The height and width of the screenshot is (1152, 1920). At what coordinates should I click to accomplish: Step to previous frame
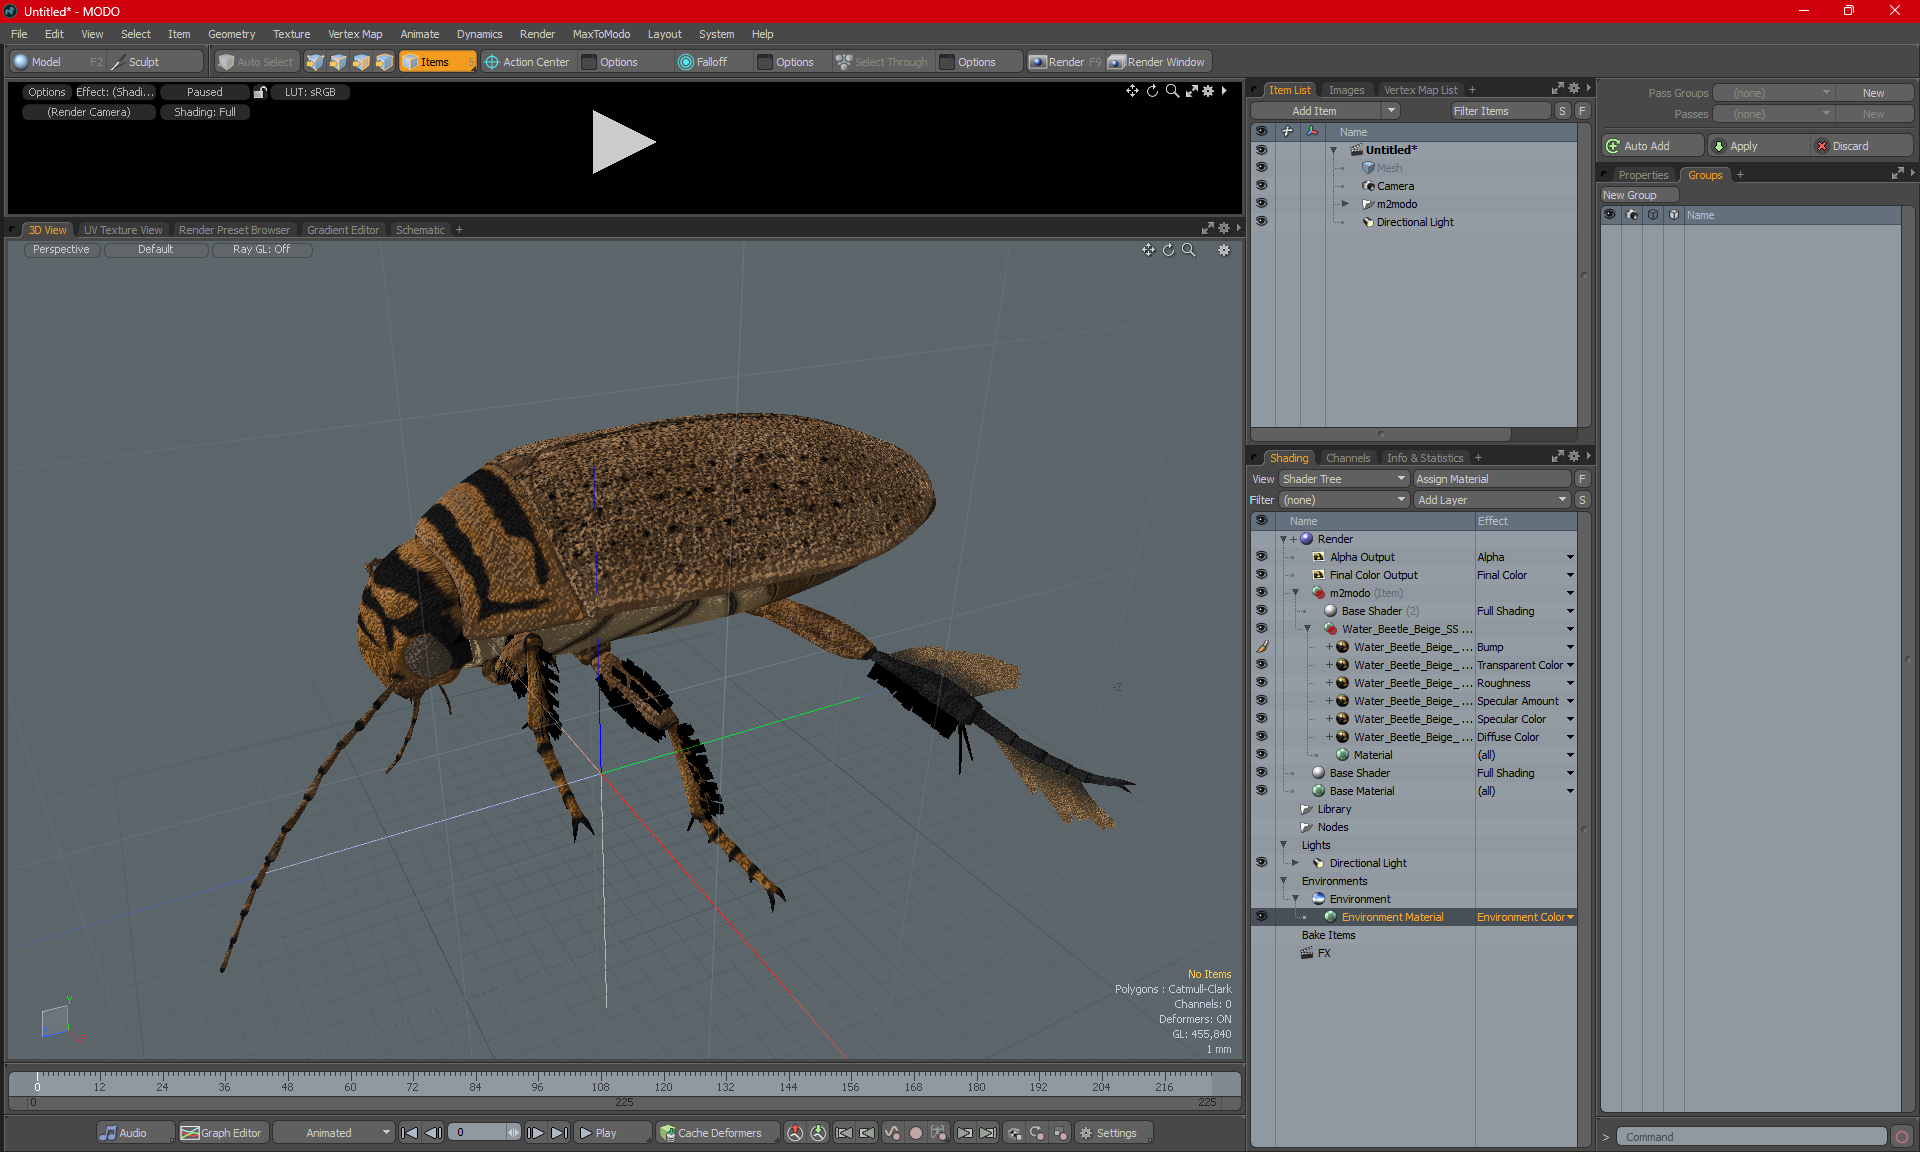point(433,1133)
